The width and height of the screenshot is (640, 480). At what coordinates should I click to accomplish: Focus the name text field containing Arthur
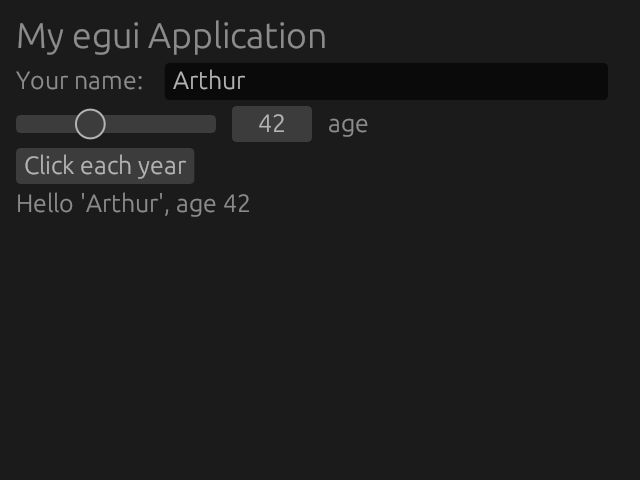coord(385,81)
